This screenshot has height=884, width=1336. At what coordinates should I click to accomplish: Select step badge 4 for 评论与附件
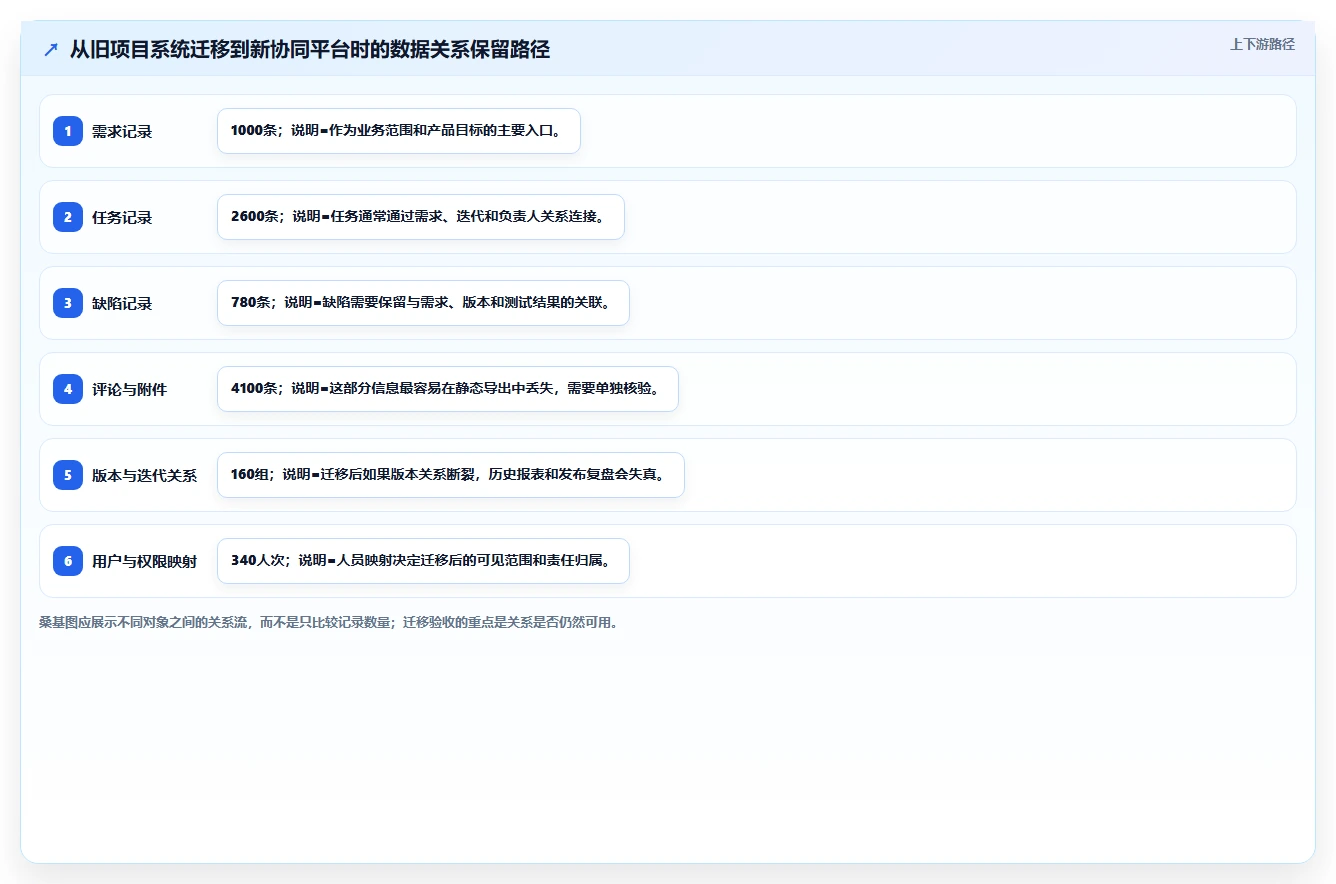68,389
